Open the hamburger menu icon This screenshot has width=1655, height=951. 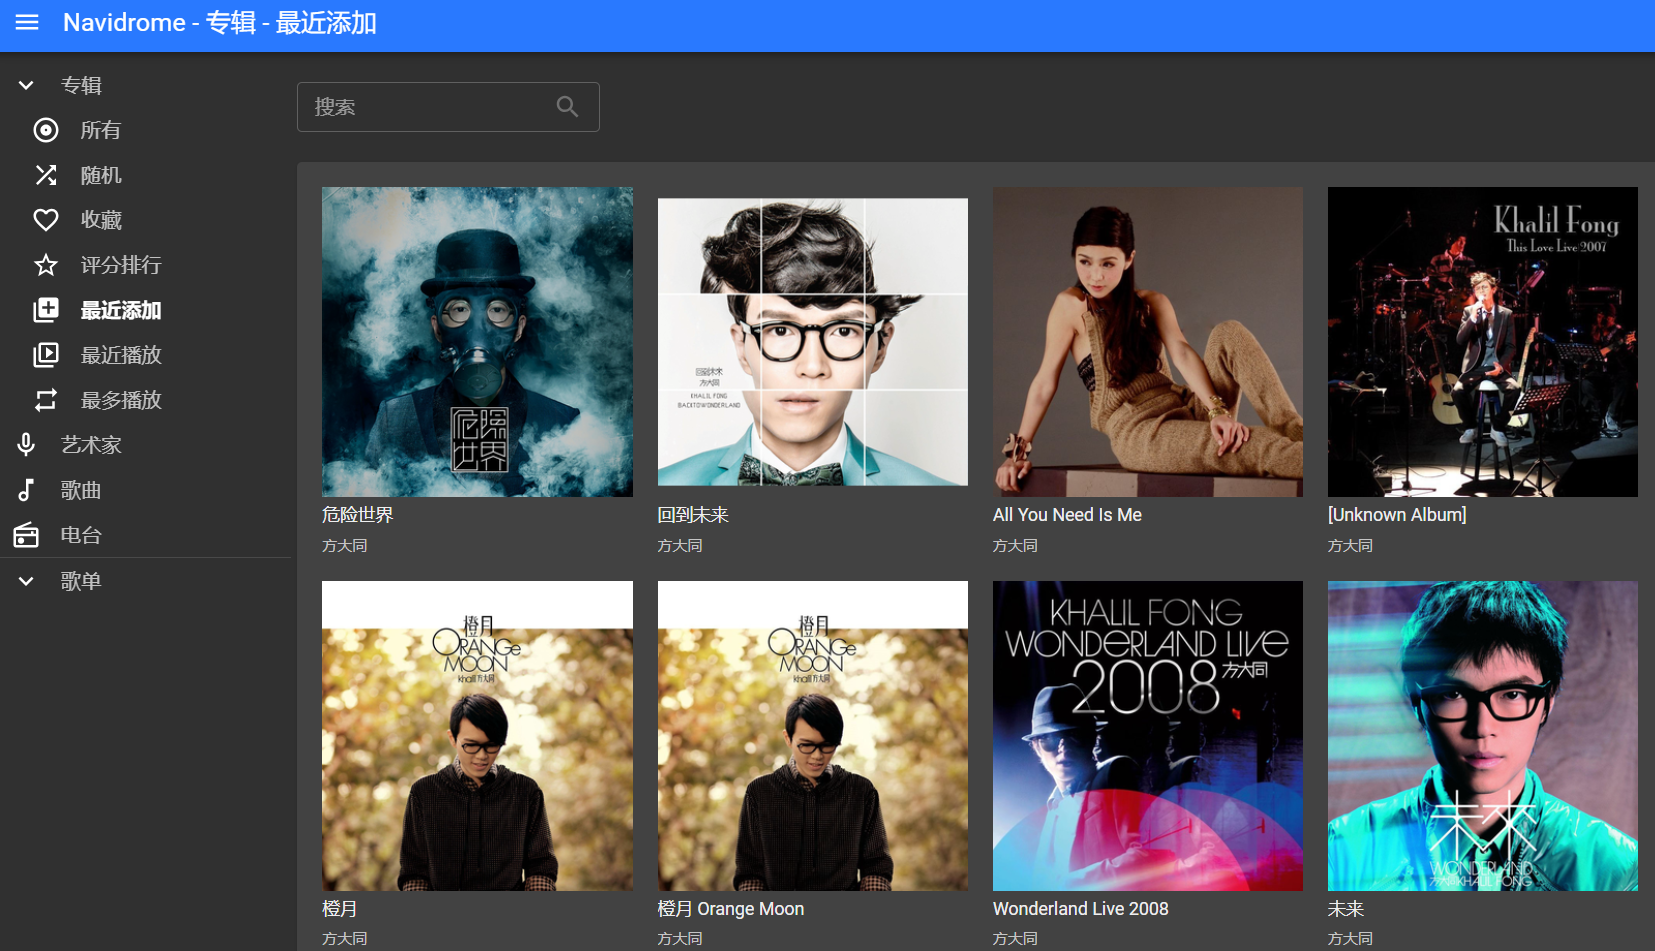point(27,22)
